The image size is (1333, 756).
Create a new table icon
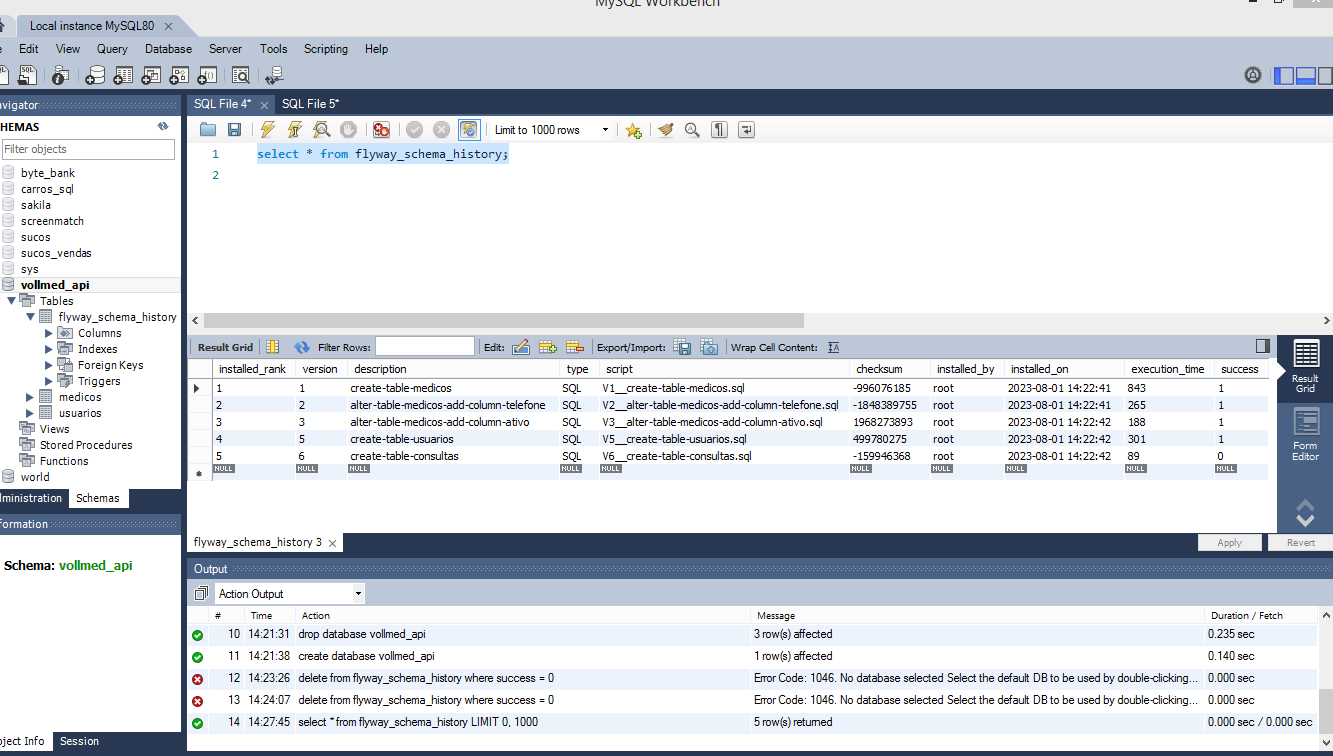tap(123, 75)
